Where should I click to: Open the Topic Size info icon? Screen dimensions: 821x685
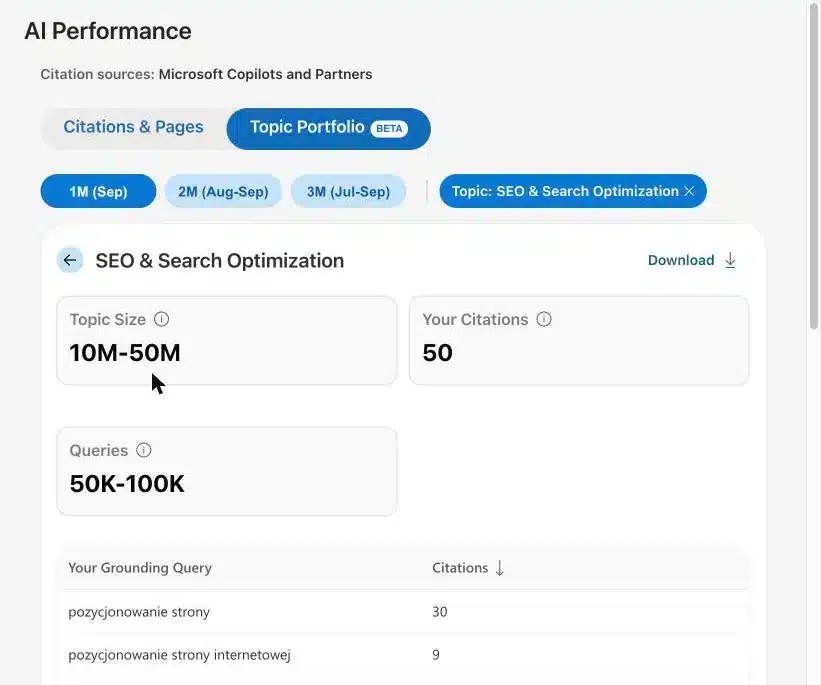point(161,319)
